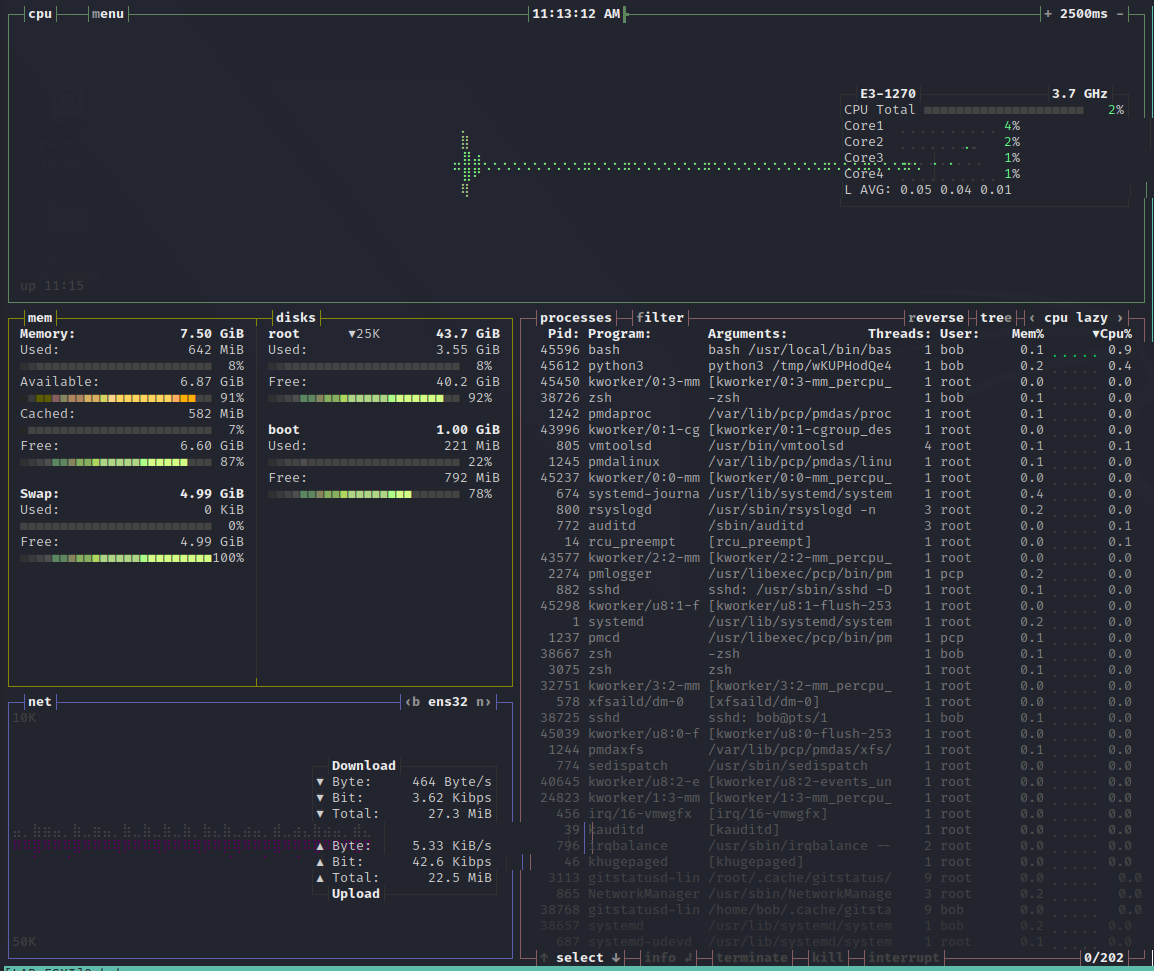Screen dimensions: 1154x971
Task: Click the Memory Available 91% bar
Action: tap(116, 398)
